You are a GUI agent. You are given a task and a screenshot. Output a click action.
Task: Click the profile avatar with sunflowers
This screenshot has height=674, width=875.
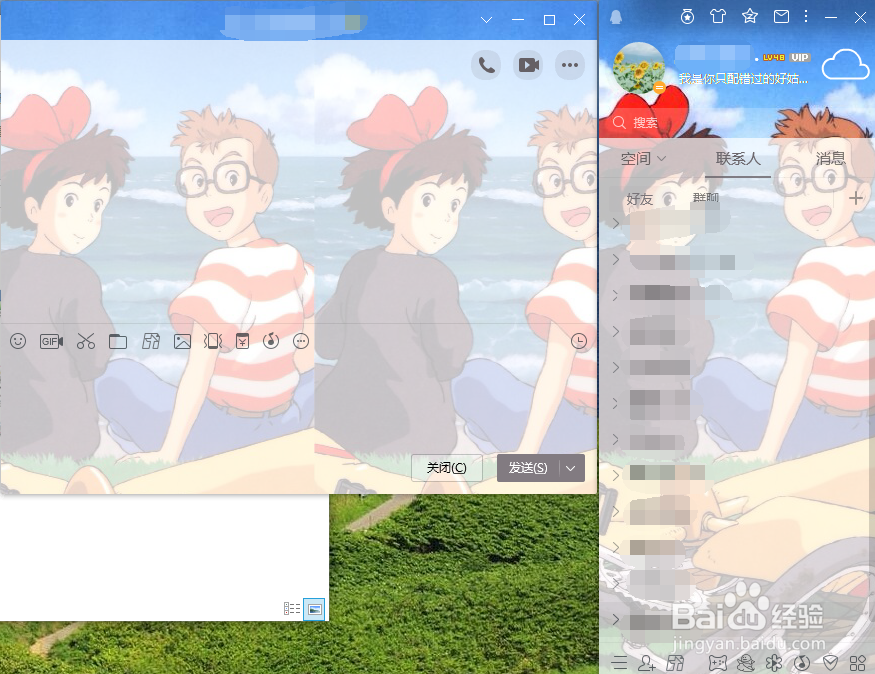tap(639, 68)
